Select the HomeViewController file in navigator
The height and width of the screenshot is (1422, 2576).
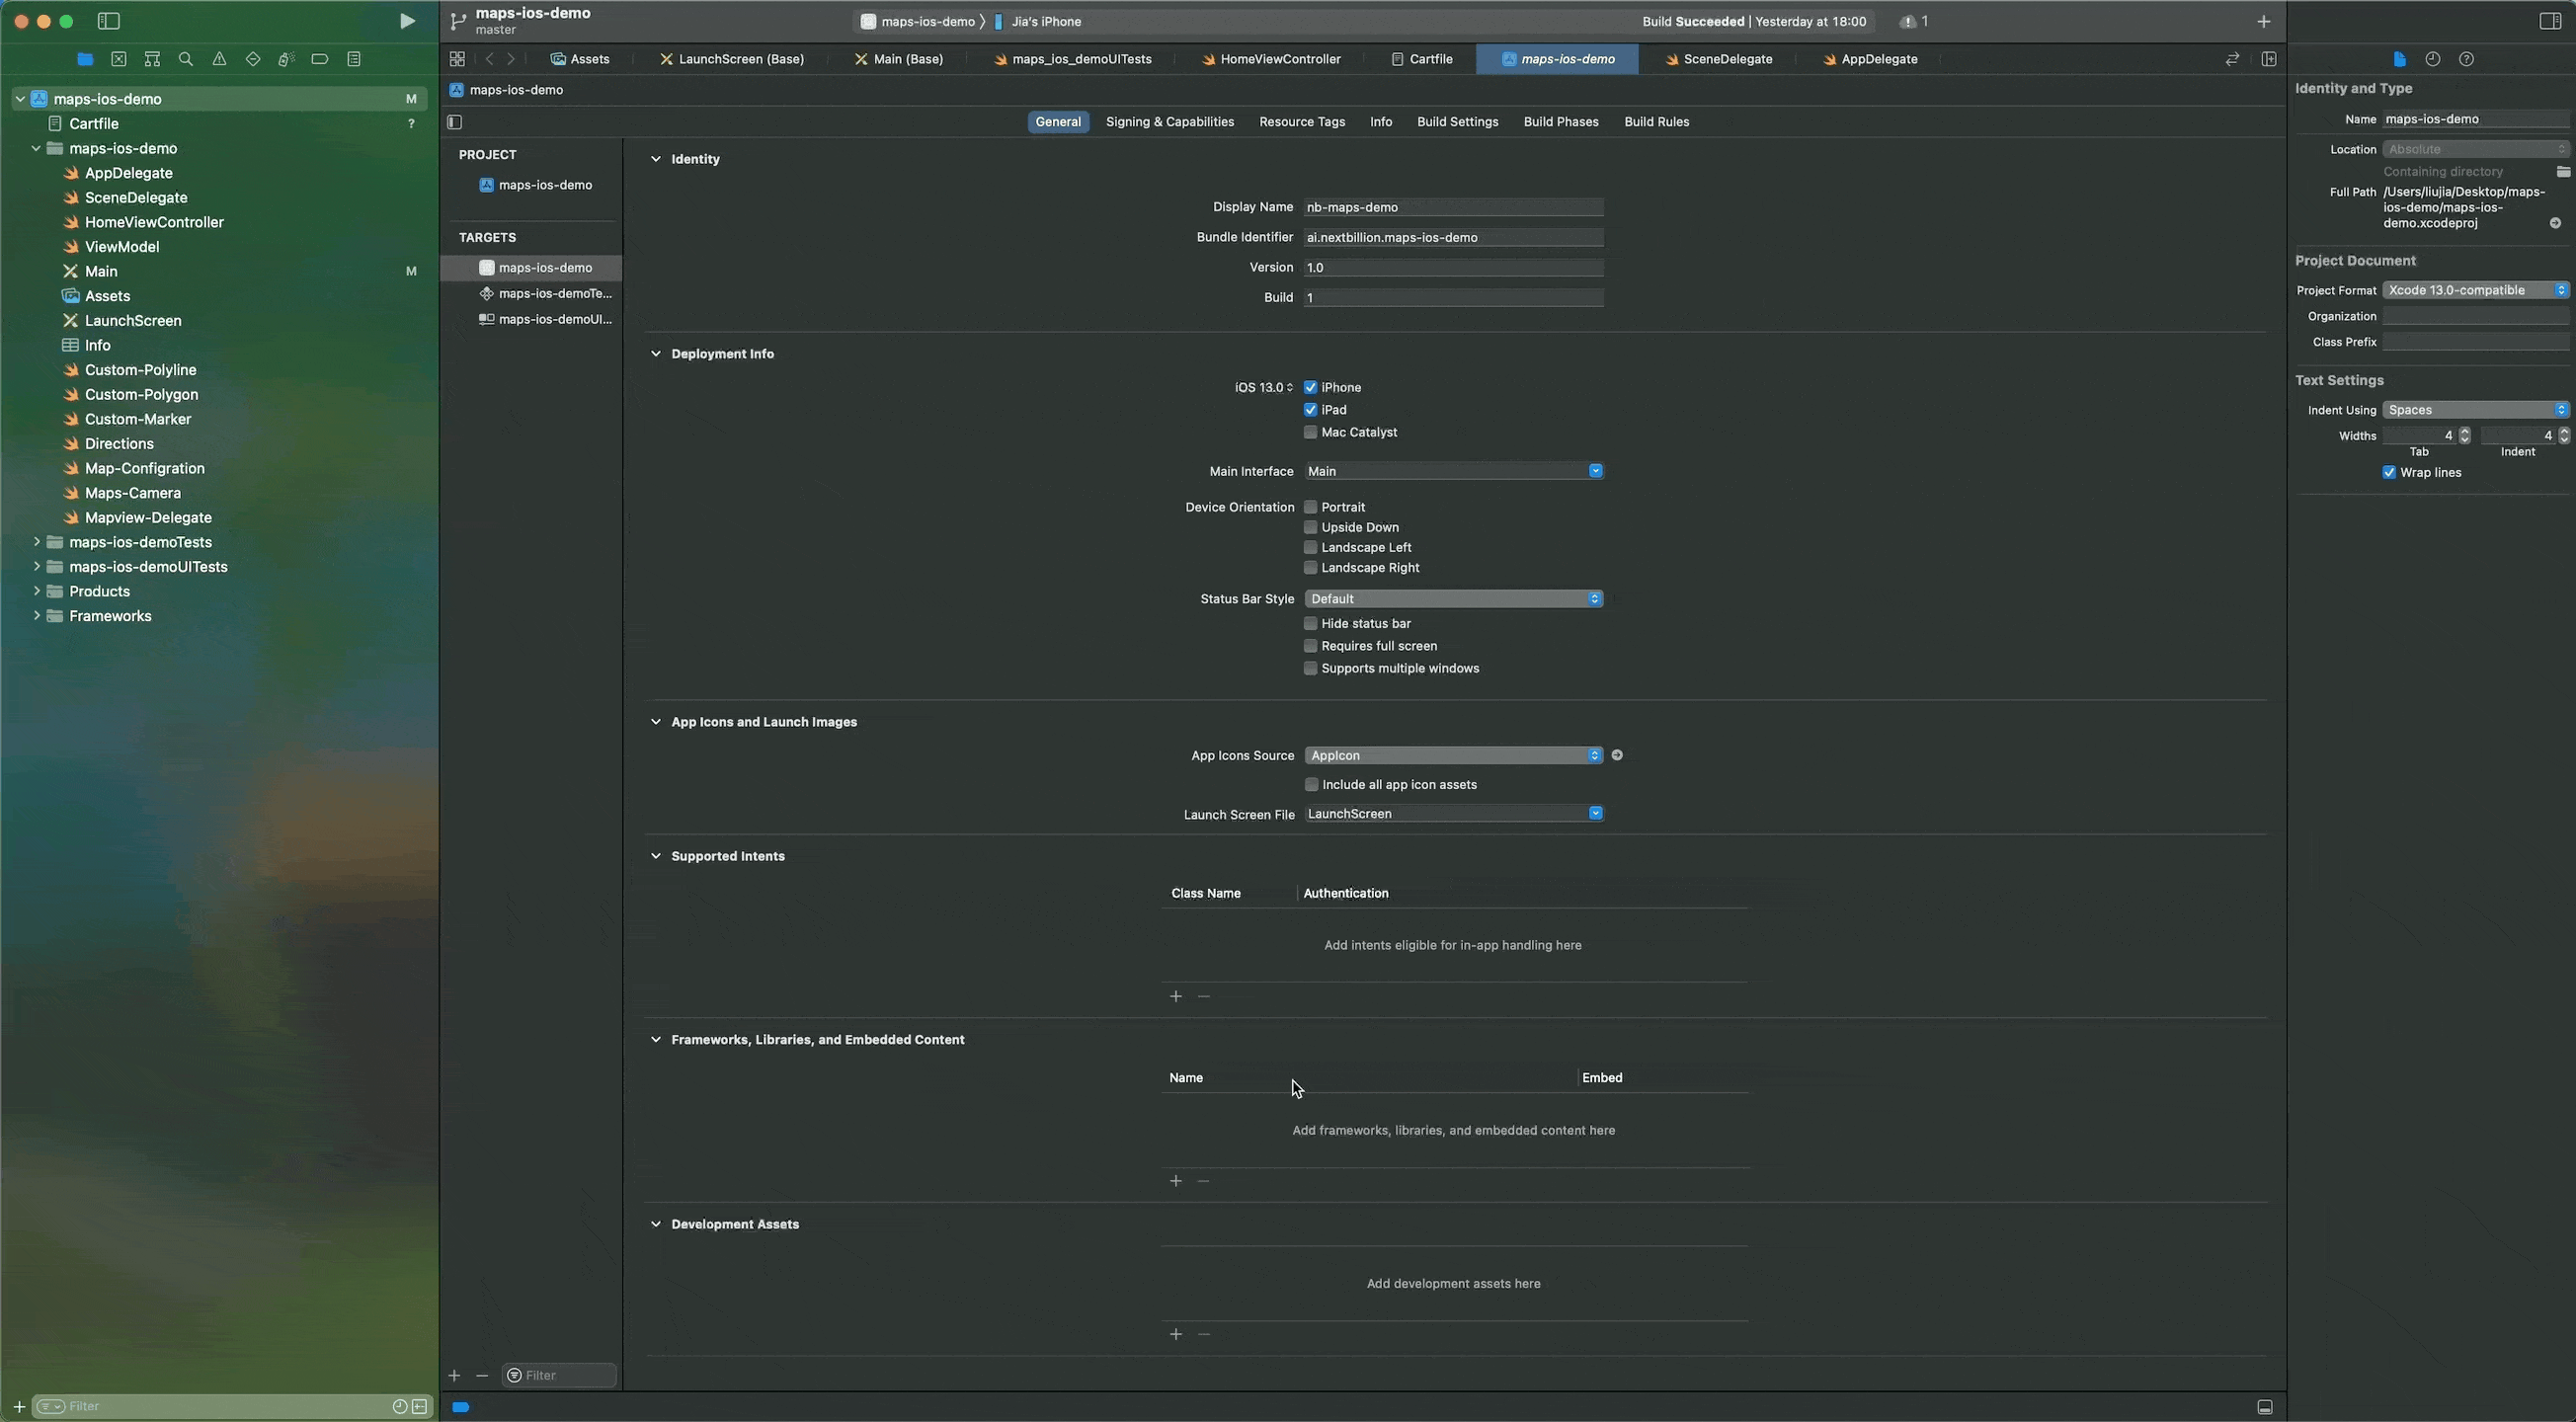click(x=154, y=222)
